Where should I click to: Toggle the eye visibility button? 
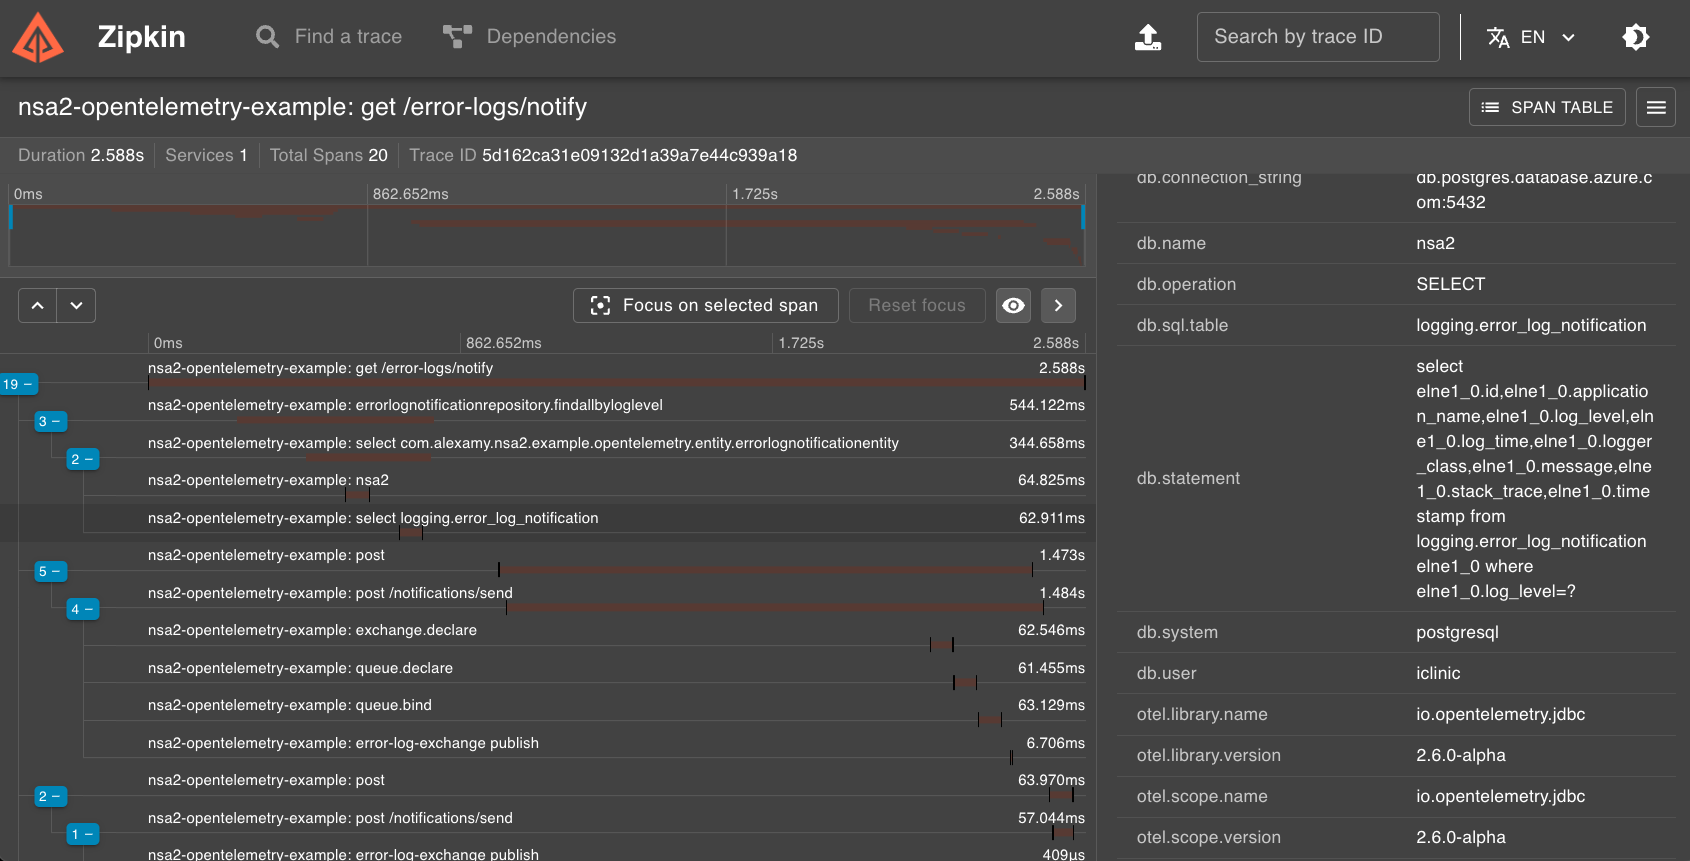pos(1013,305)
